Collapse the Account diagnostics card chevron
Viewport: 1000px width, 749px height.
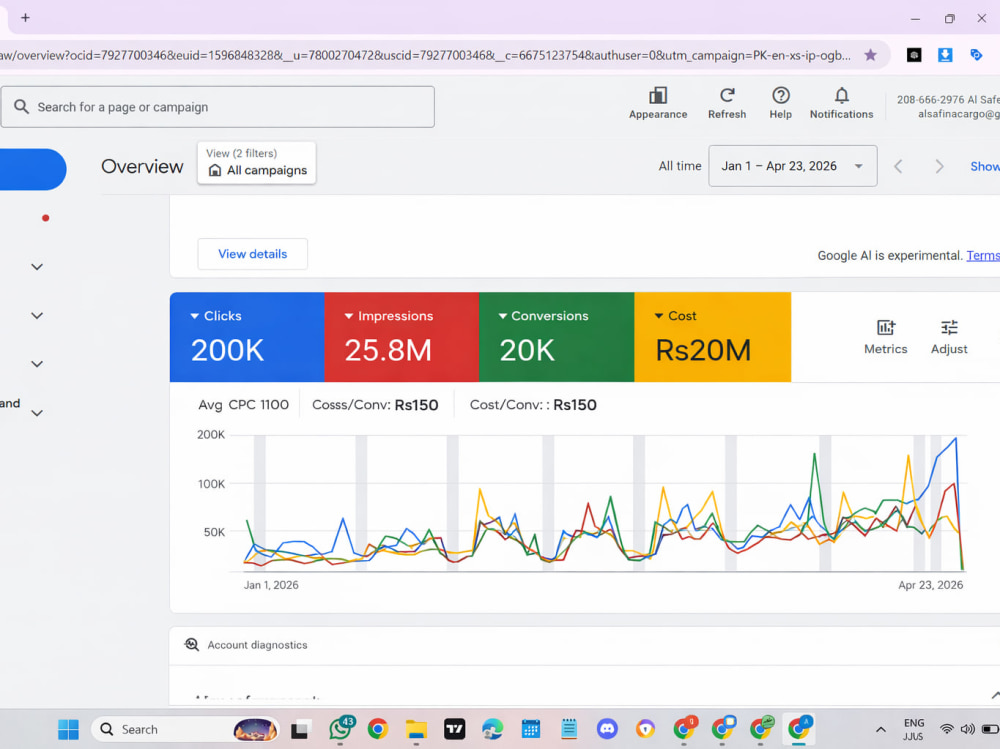coord(995,695)
